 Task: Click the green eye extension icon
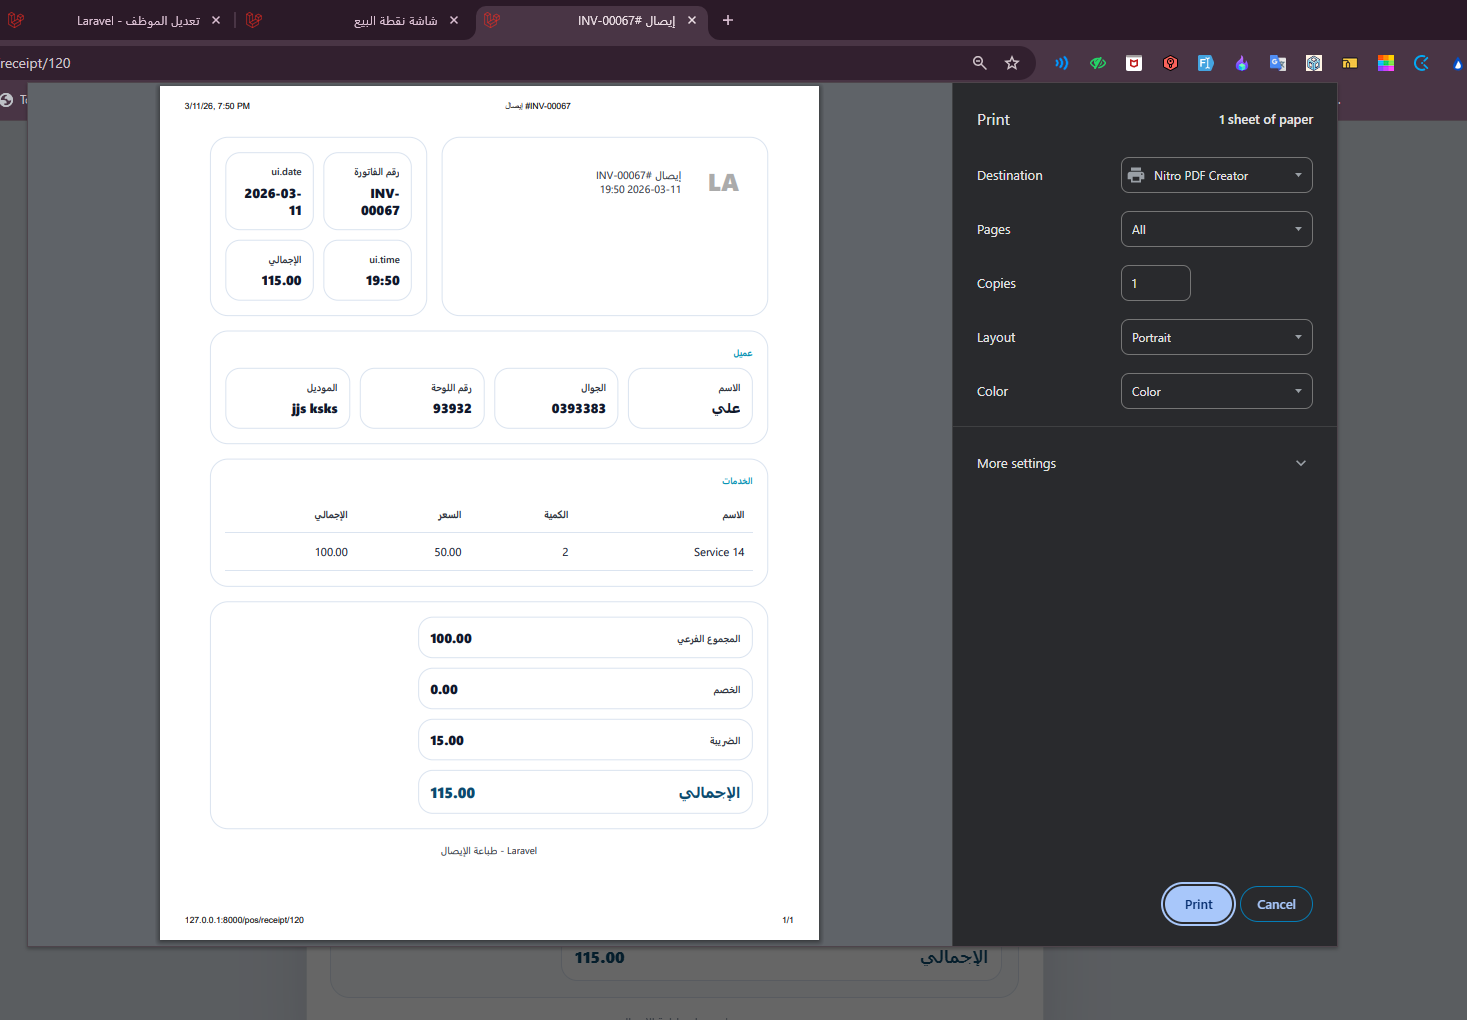tap(1098, 63)
